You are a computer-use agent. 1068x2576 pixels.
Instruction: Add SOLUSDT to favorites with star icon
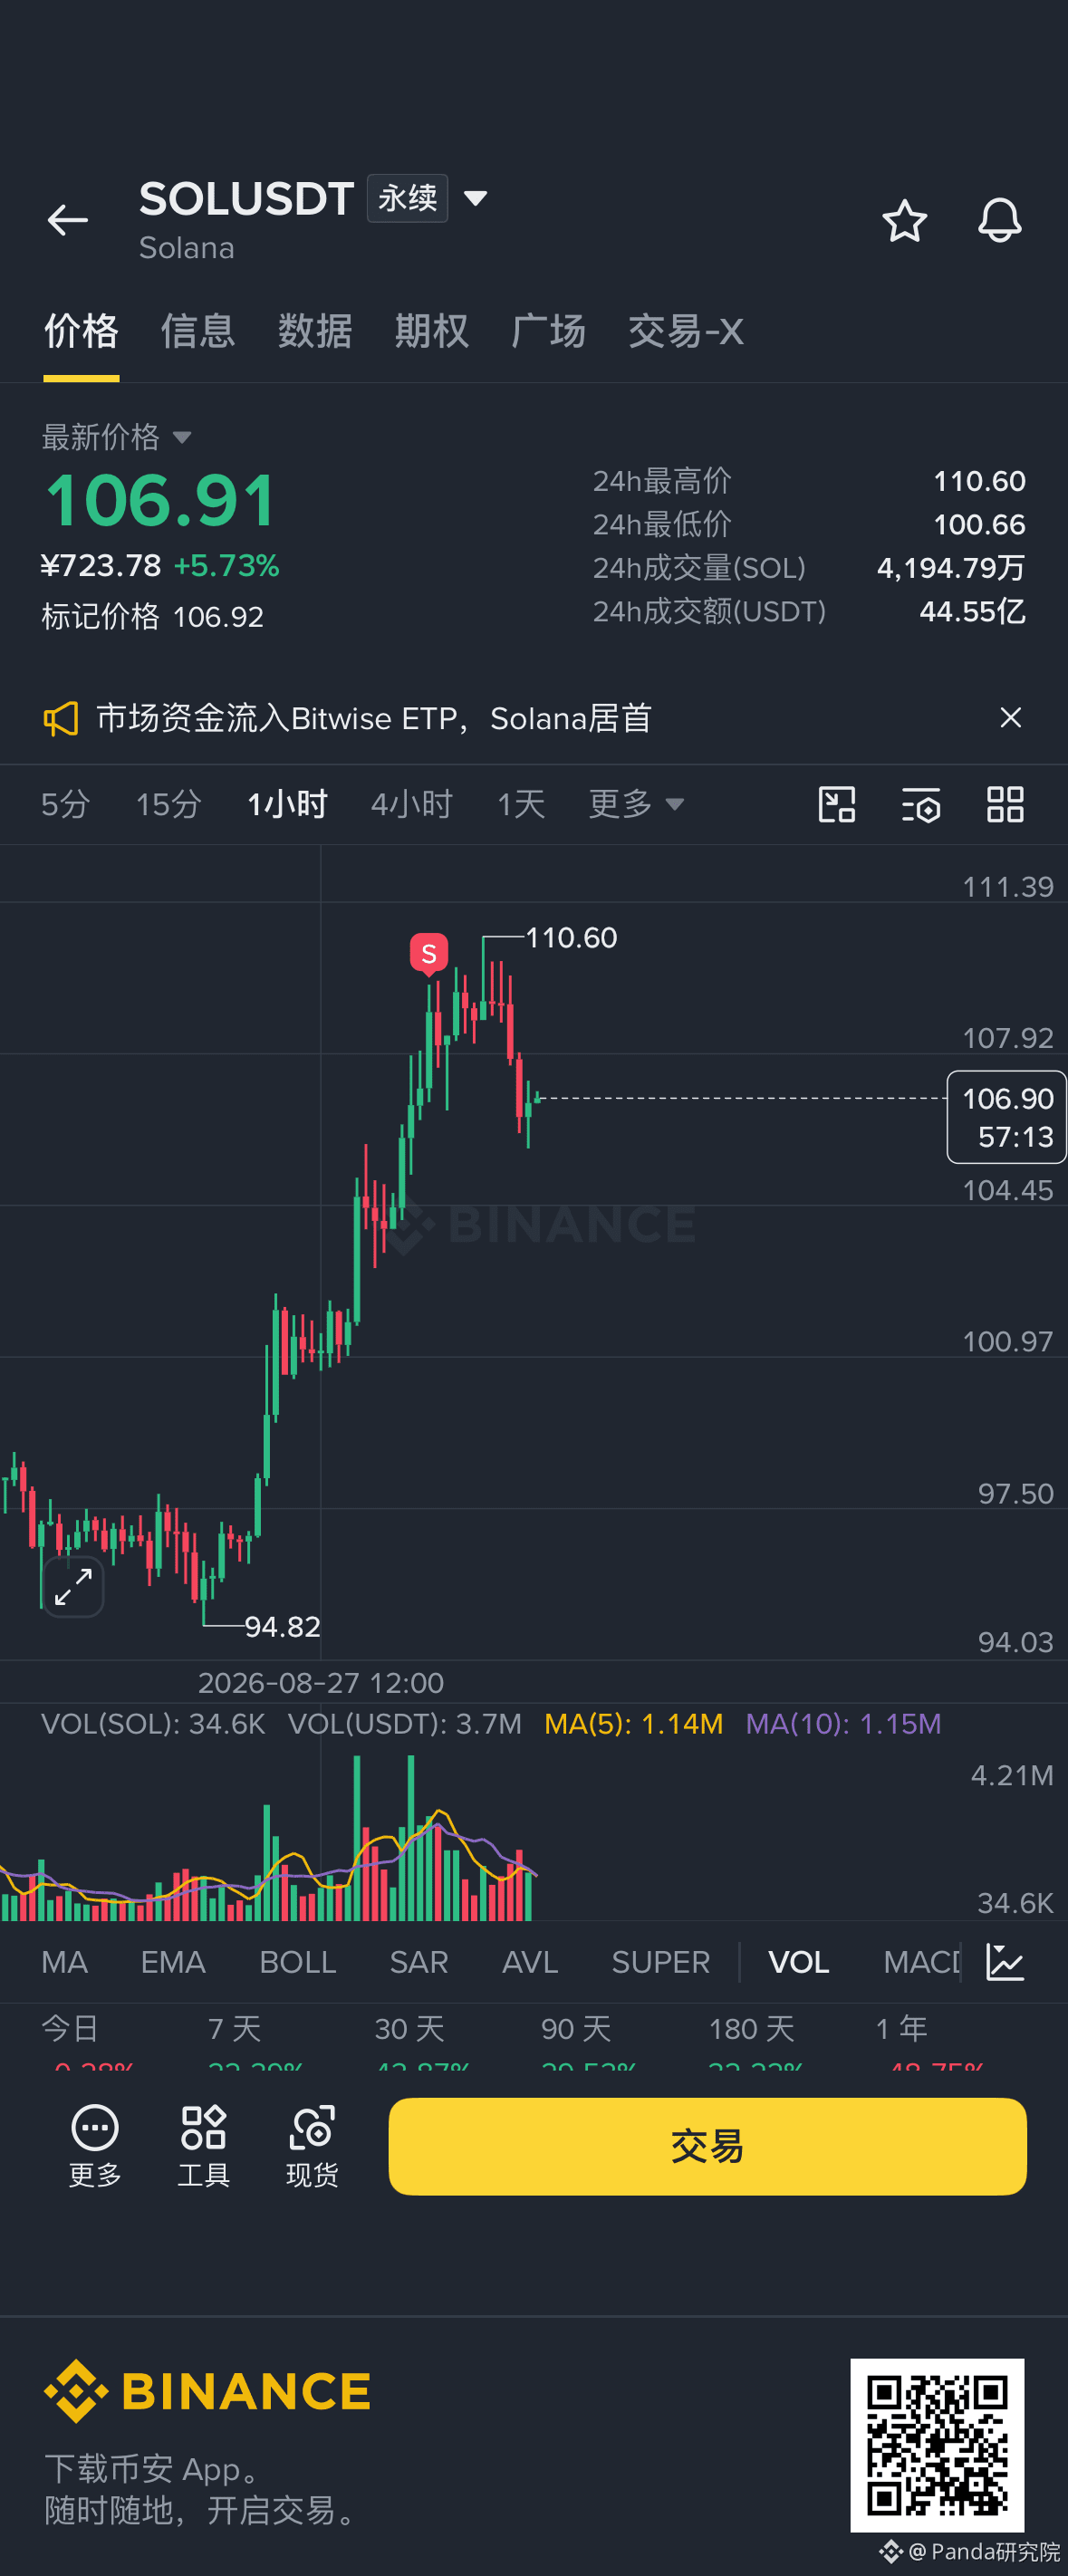click(x=904, y=220)
